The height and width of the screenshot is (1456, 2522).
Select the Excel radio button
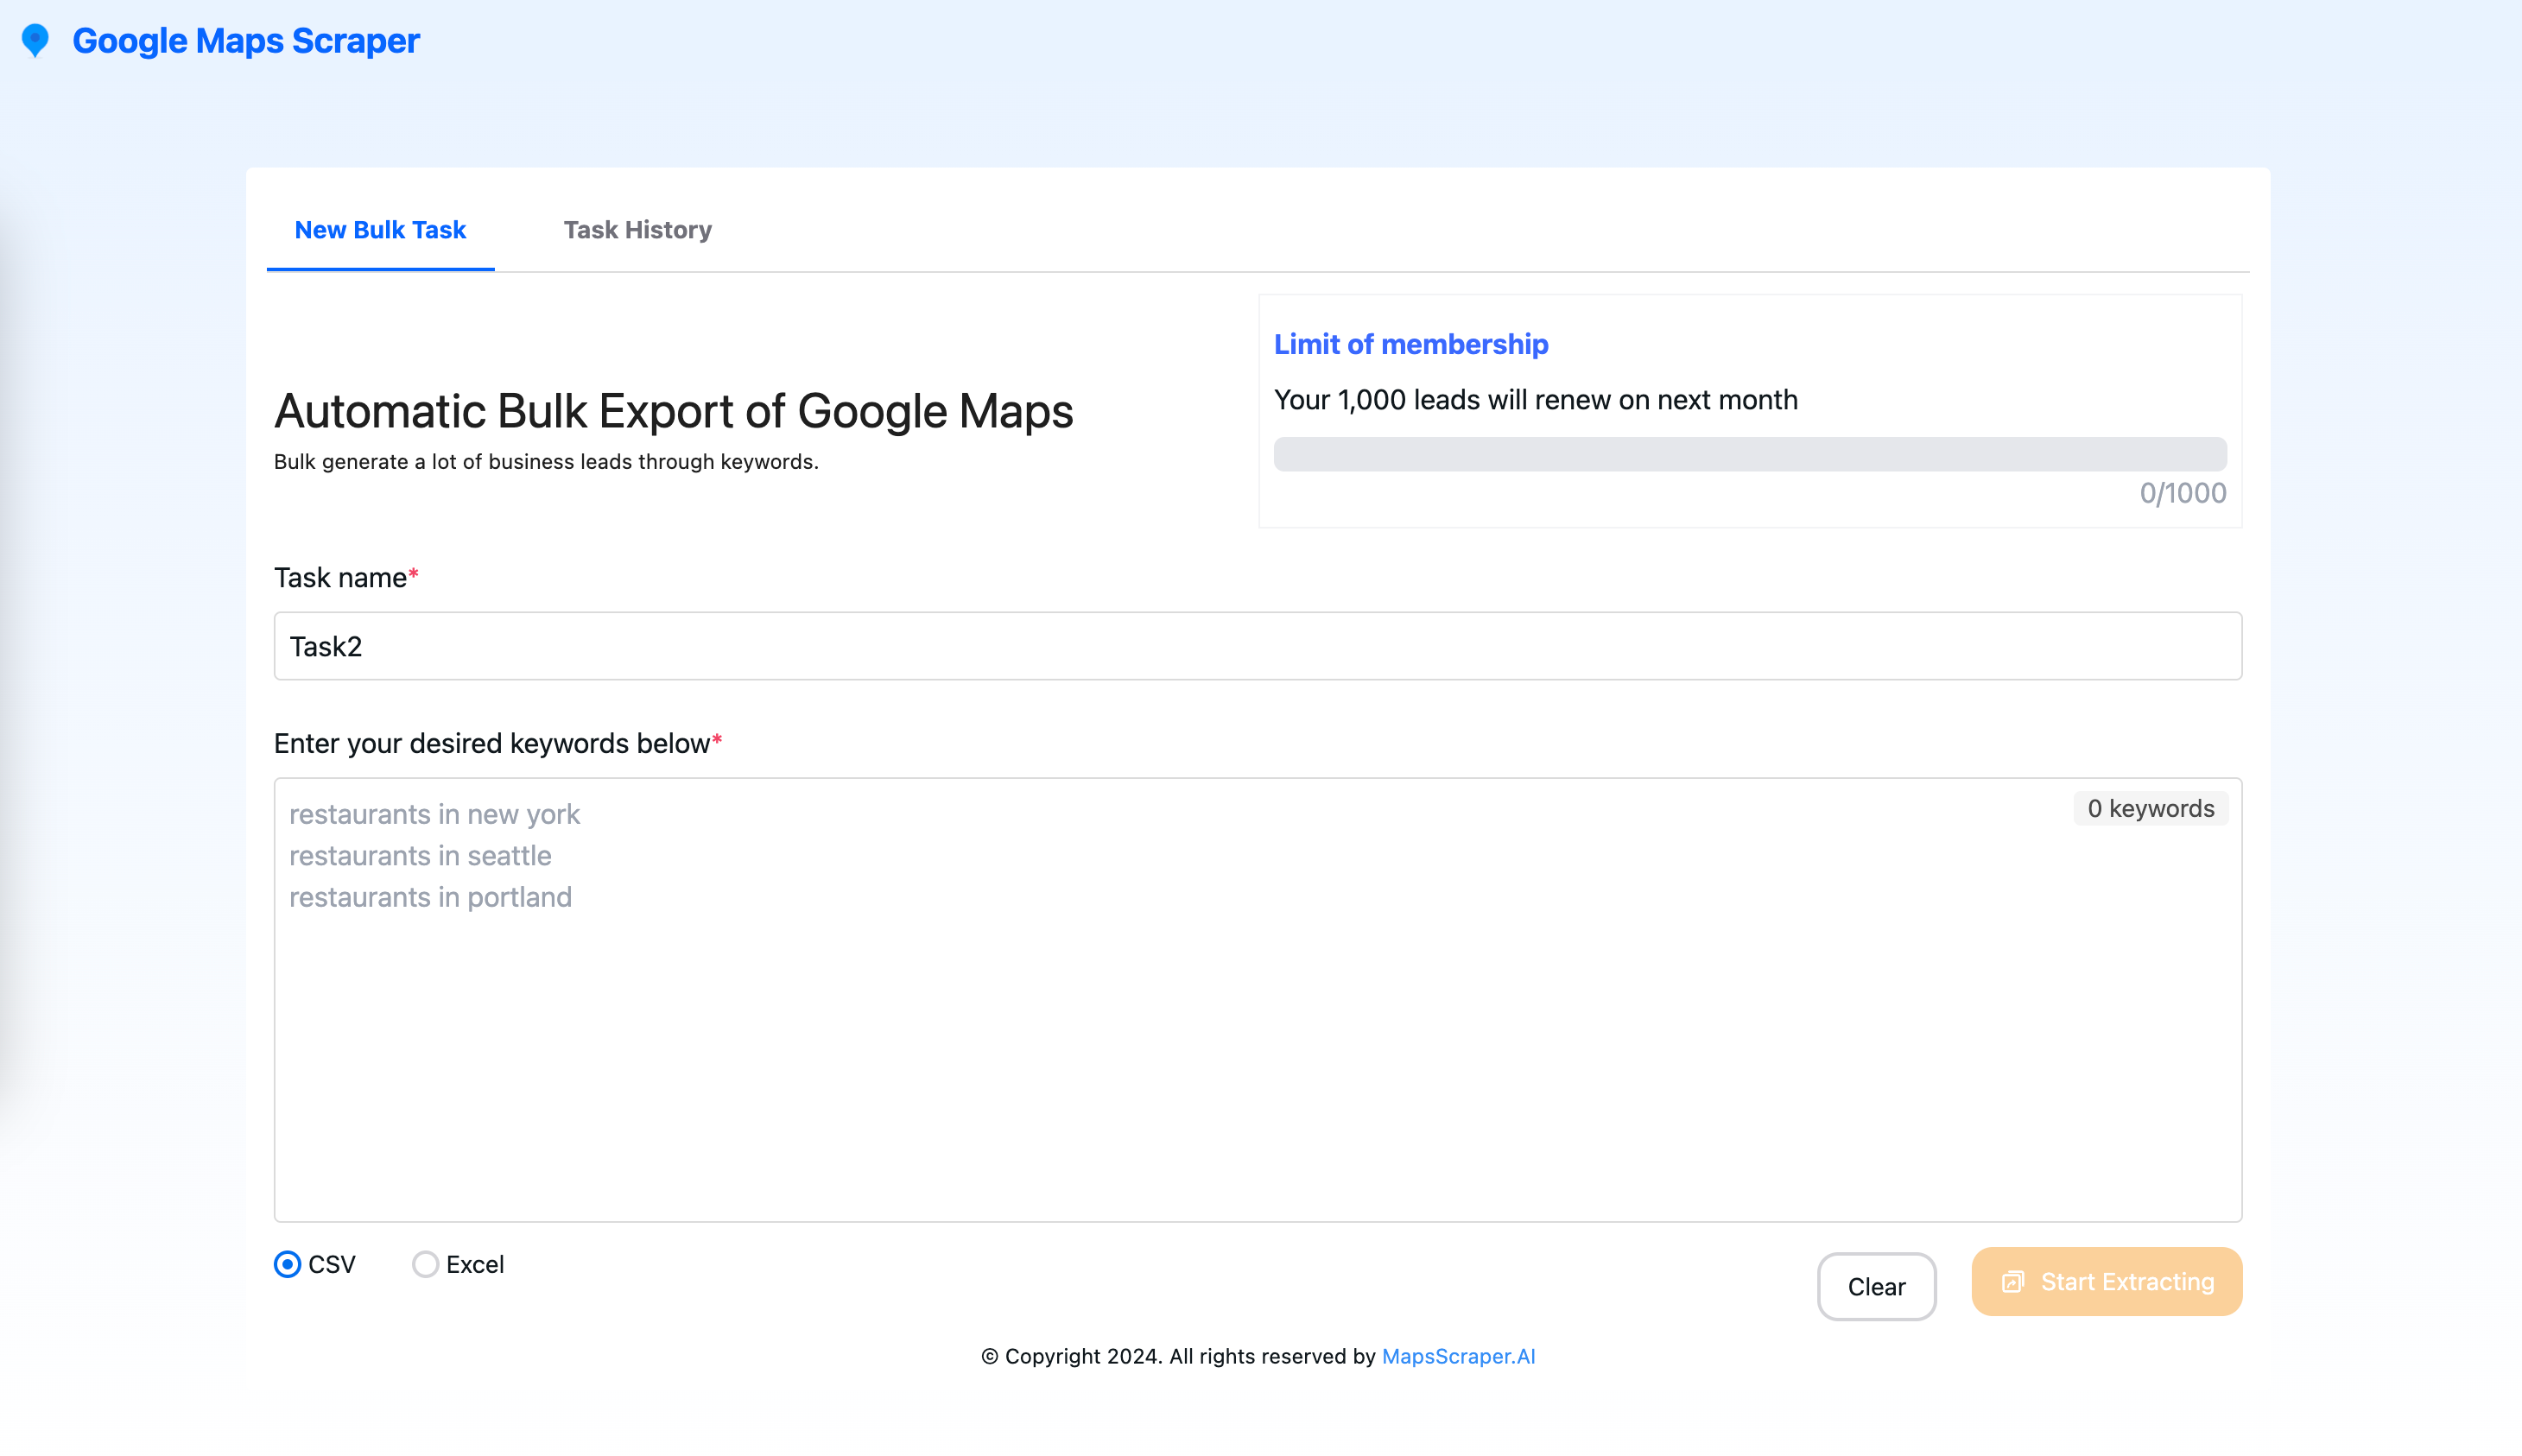coord(425,1265)
